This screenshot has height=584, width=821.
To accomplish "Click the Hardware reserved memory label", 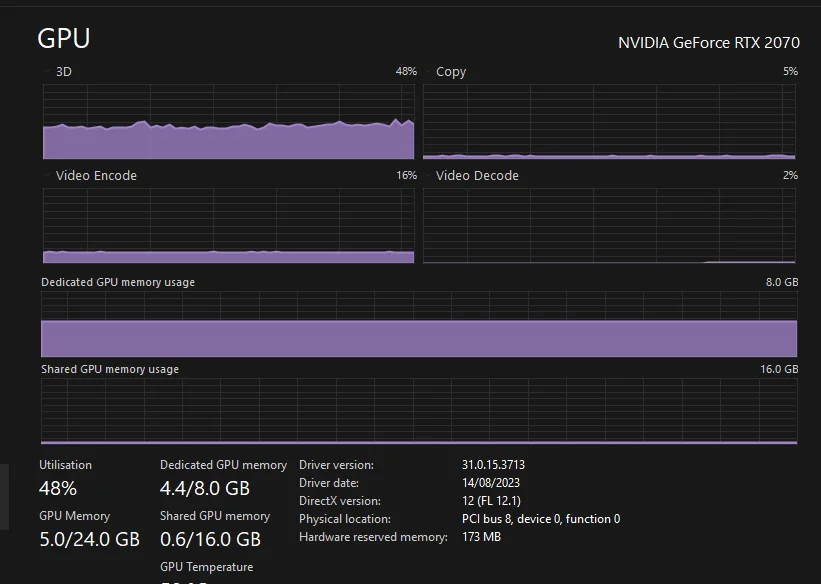I will click(x=373, y=537).
